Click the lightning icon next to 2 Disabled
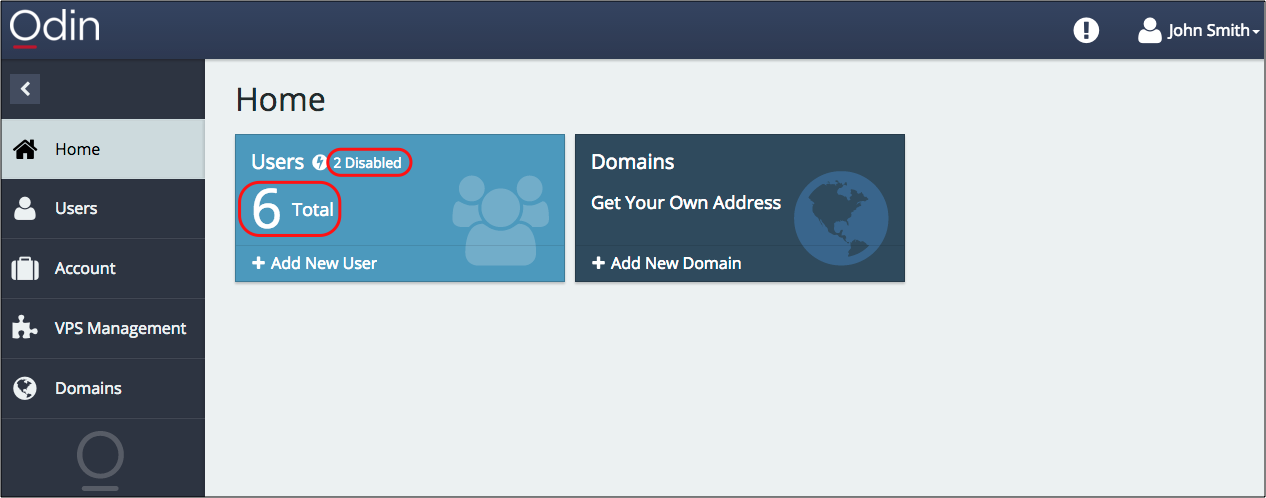This screenshot has height=498, width=1266. tap(320, 162)
